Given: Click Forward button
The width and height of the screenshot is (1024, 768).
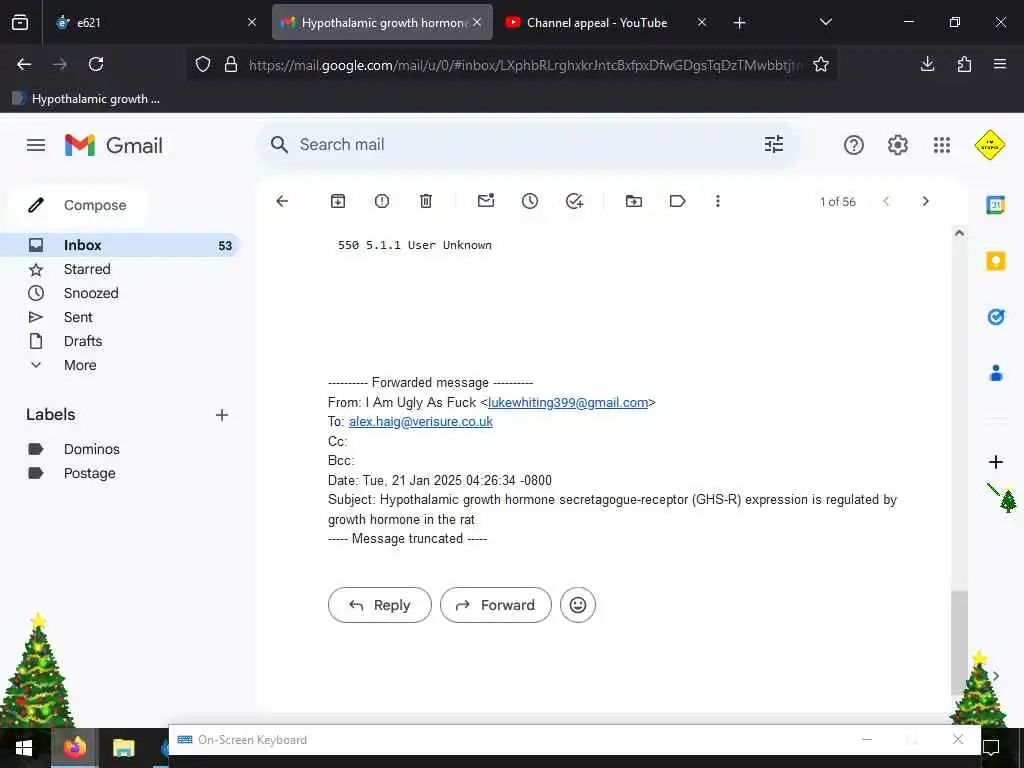Looking at the screenshot, I should point(496,605).
